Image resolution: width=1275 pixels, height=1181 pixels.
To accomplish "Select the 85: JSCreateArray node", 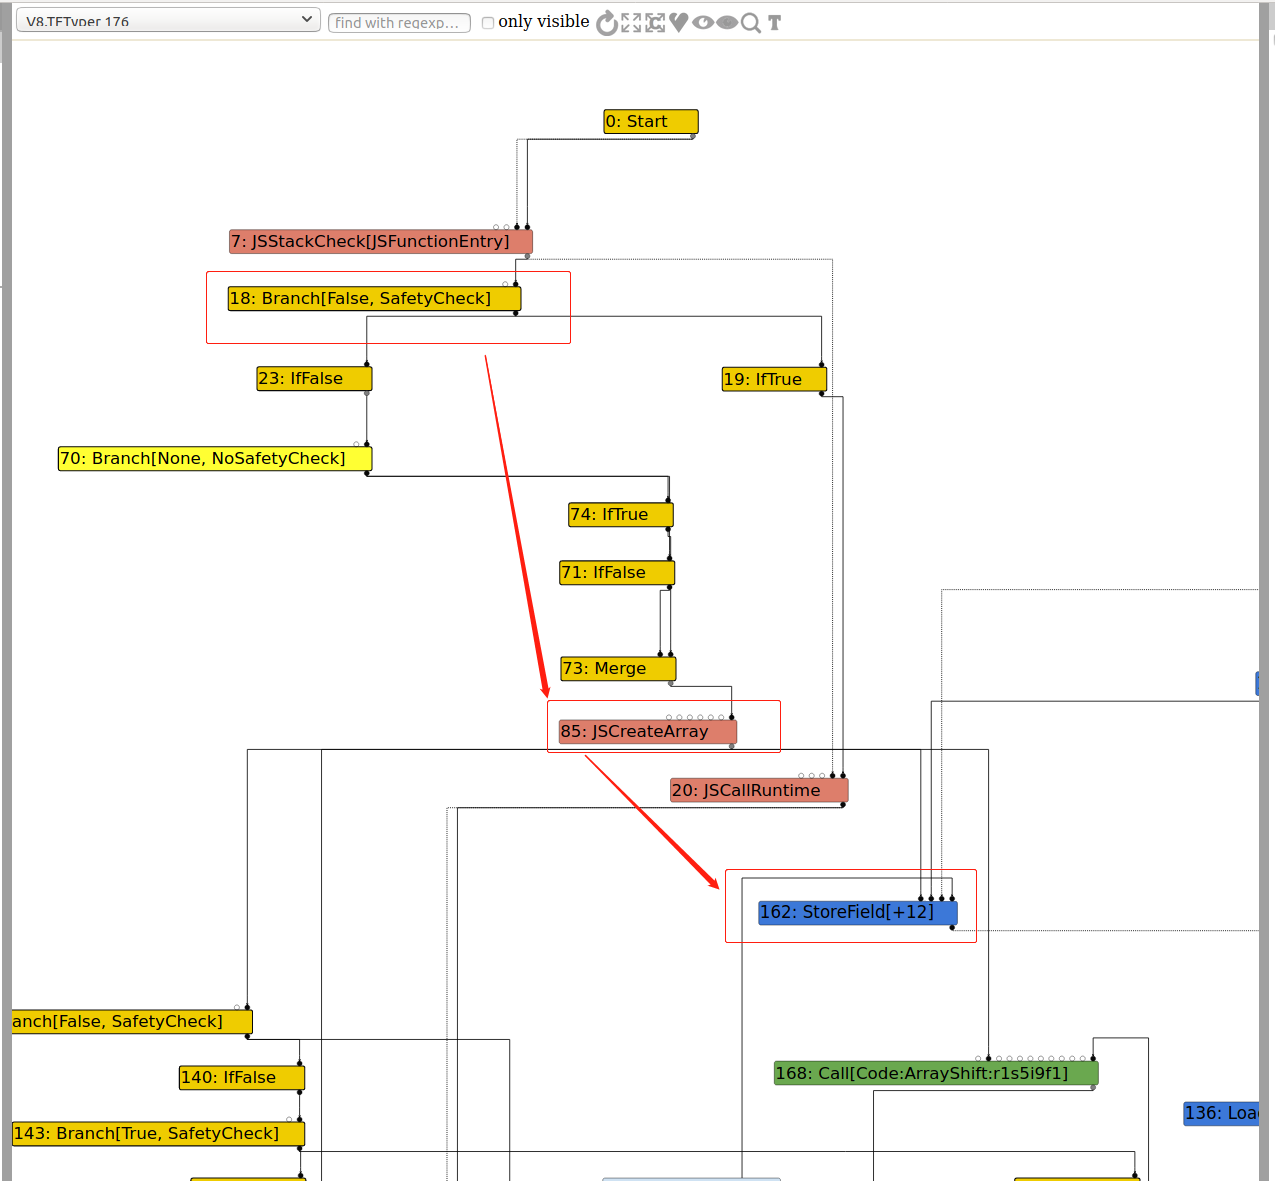I will pyautogui.click(x=648, y=732).
